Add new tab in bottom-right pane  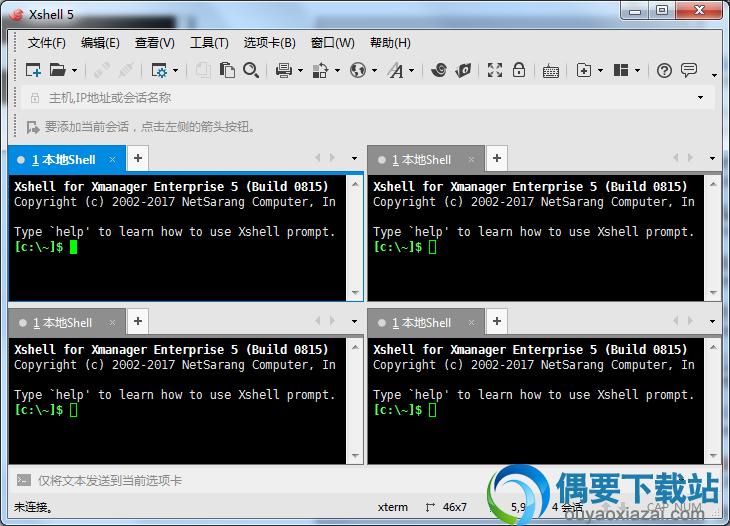(497, 321)
